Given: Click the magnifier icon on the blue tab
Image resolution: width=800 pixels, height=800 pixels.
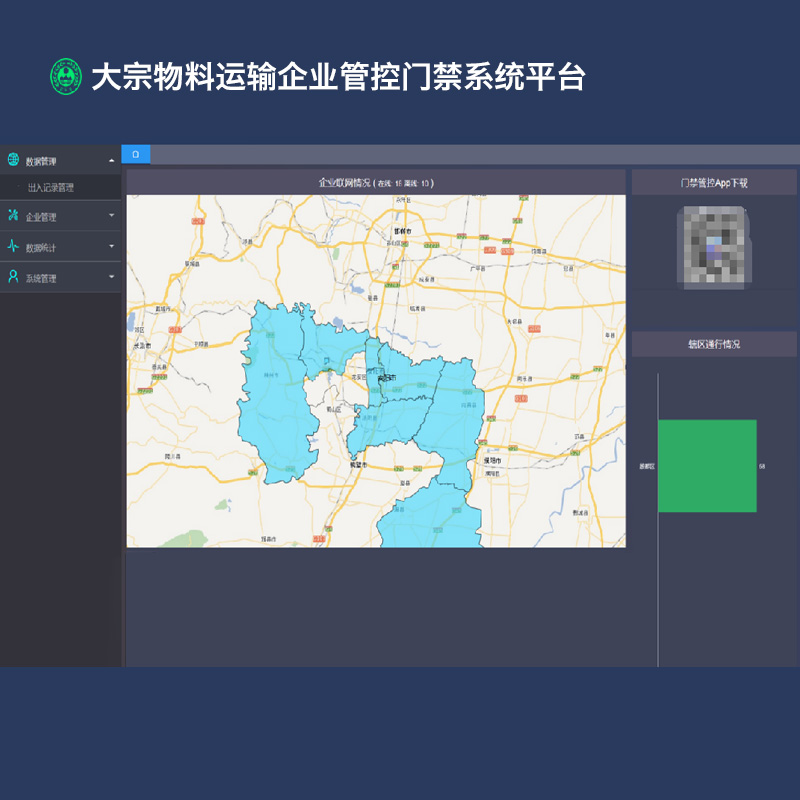Looking at the screenshot, I should 136,154.
